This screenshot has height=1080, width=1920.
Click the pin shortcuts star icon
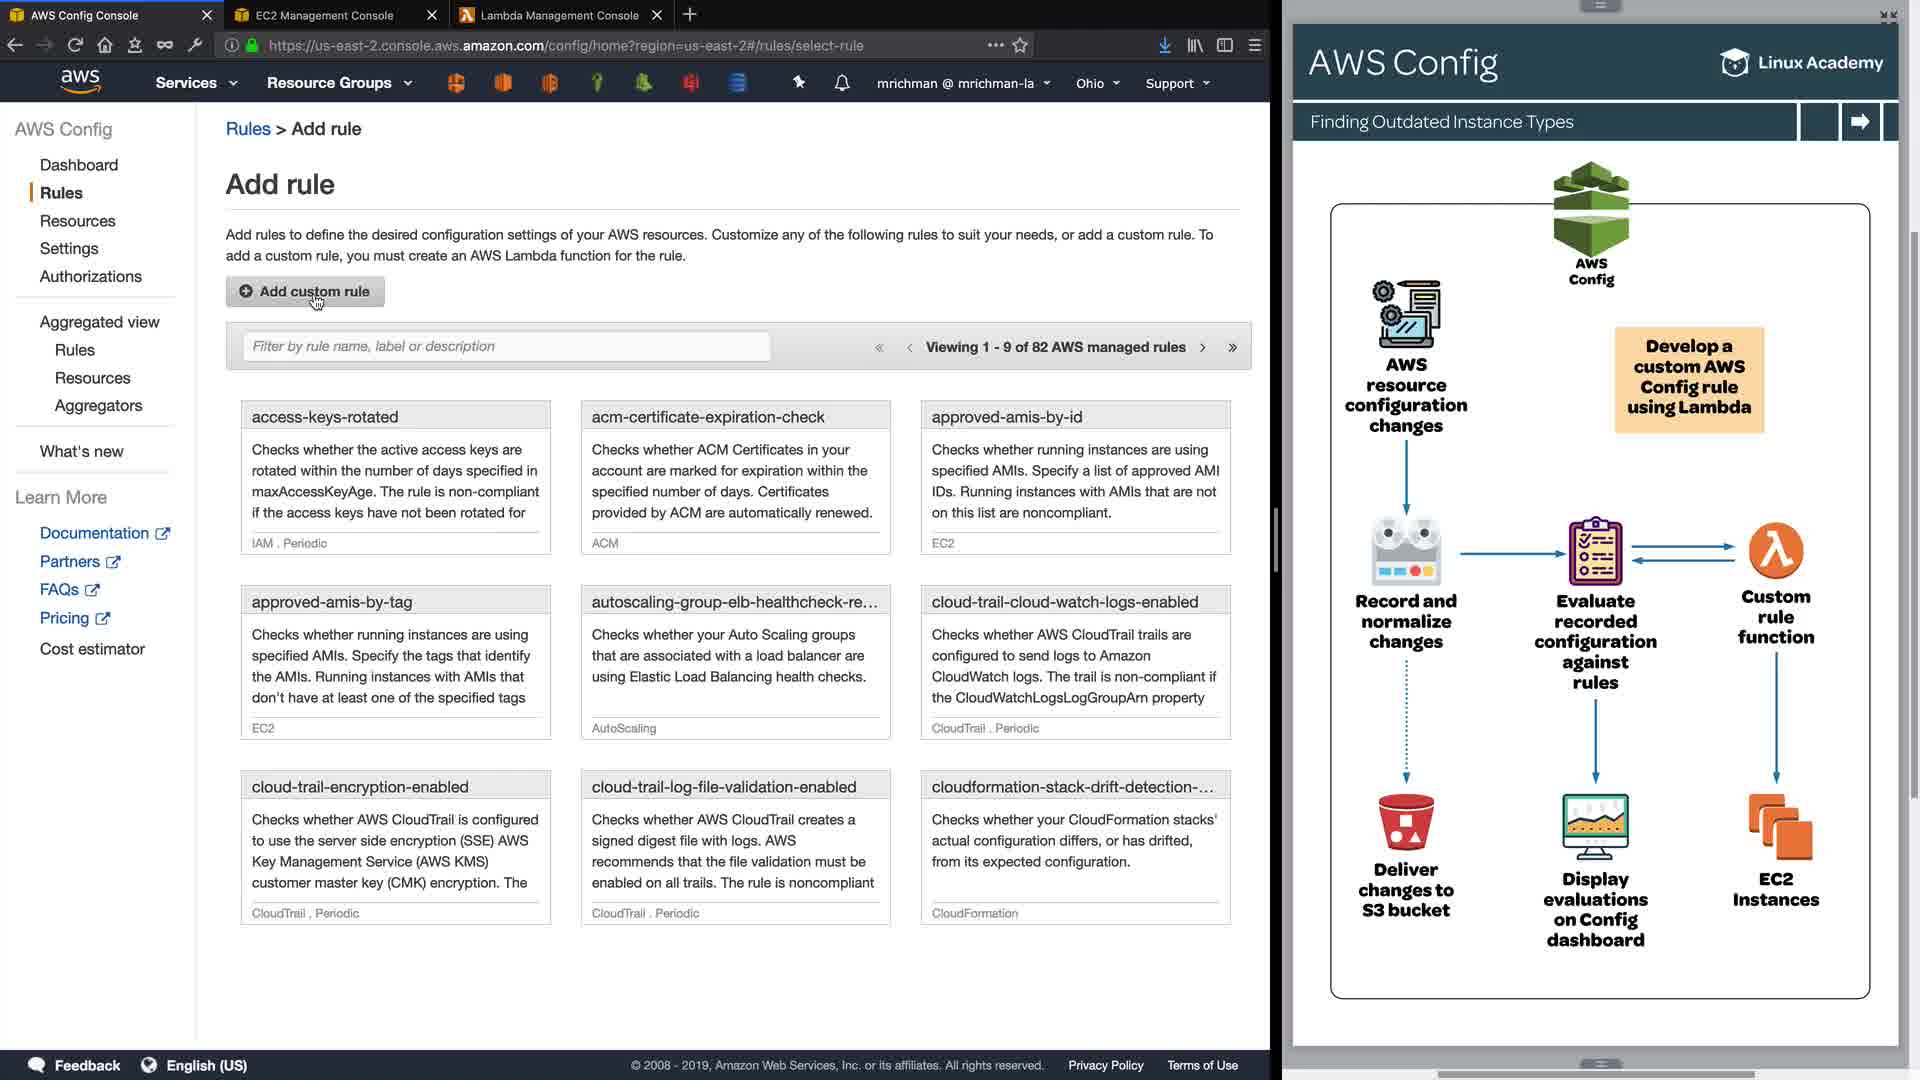click(799, 82)
